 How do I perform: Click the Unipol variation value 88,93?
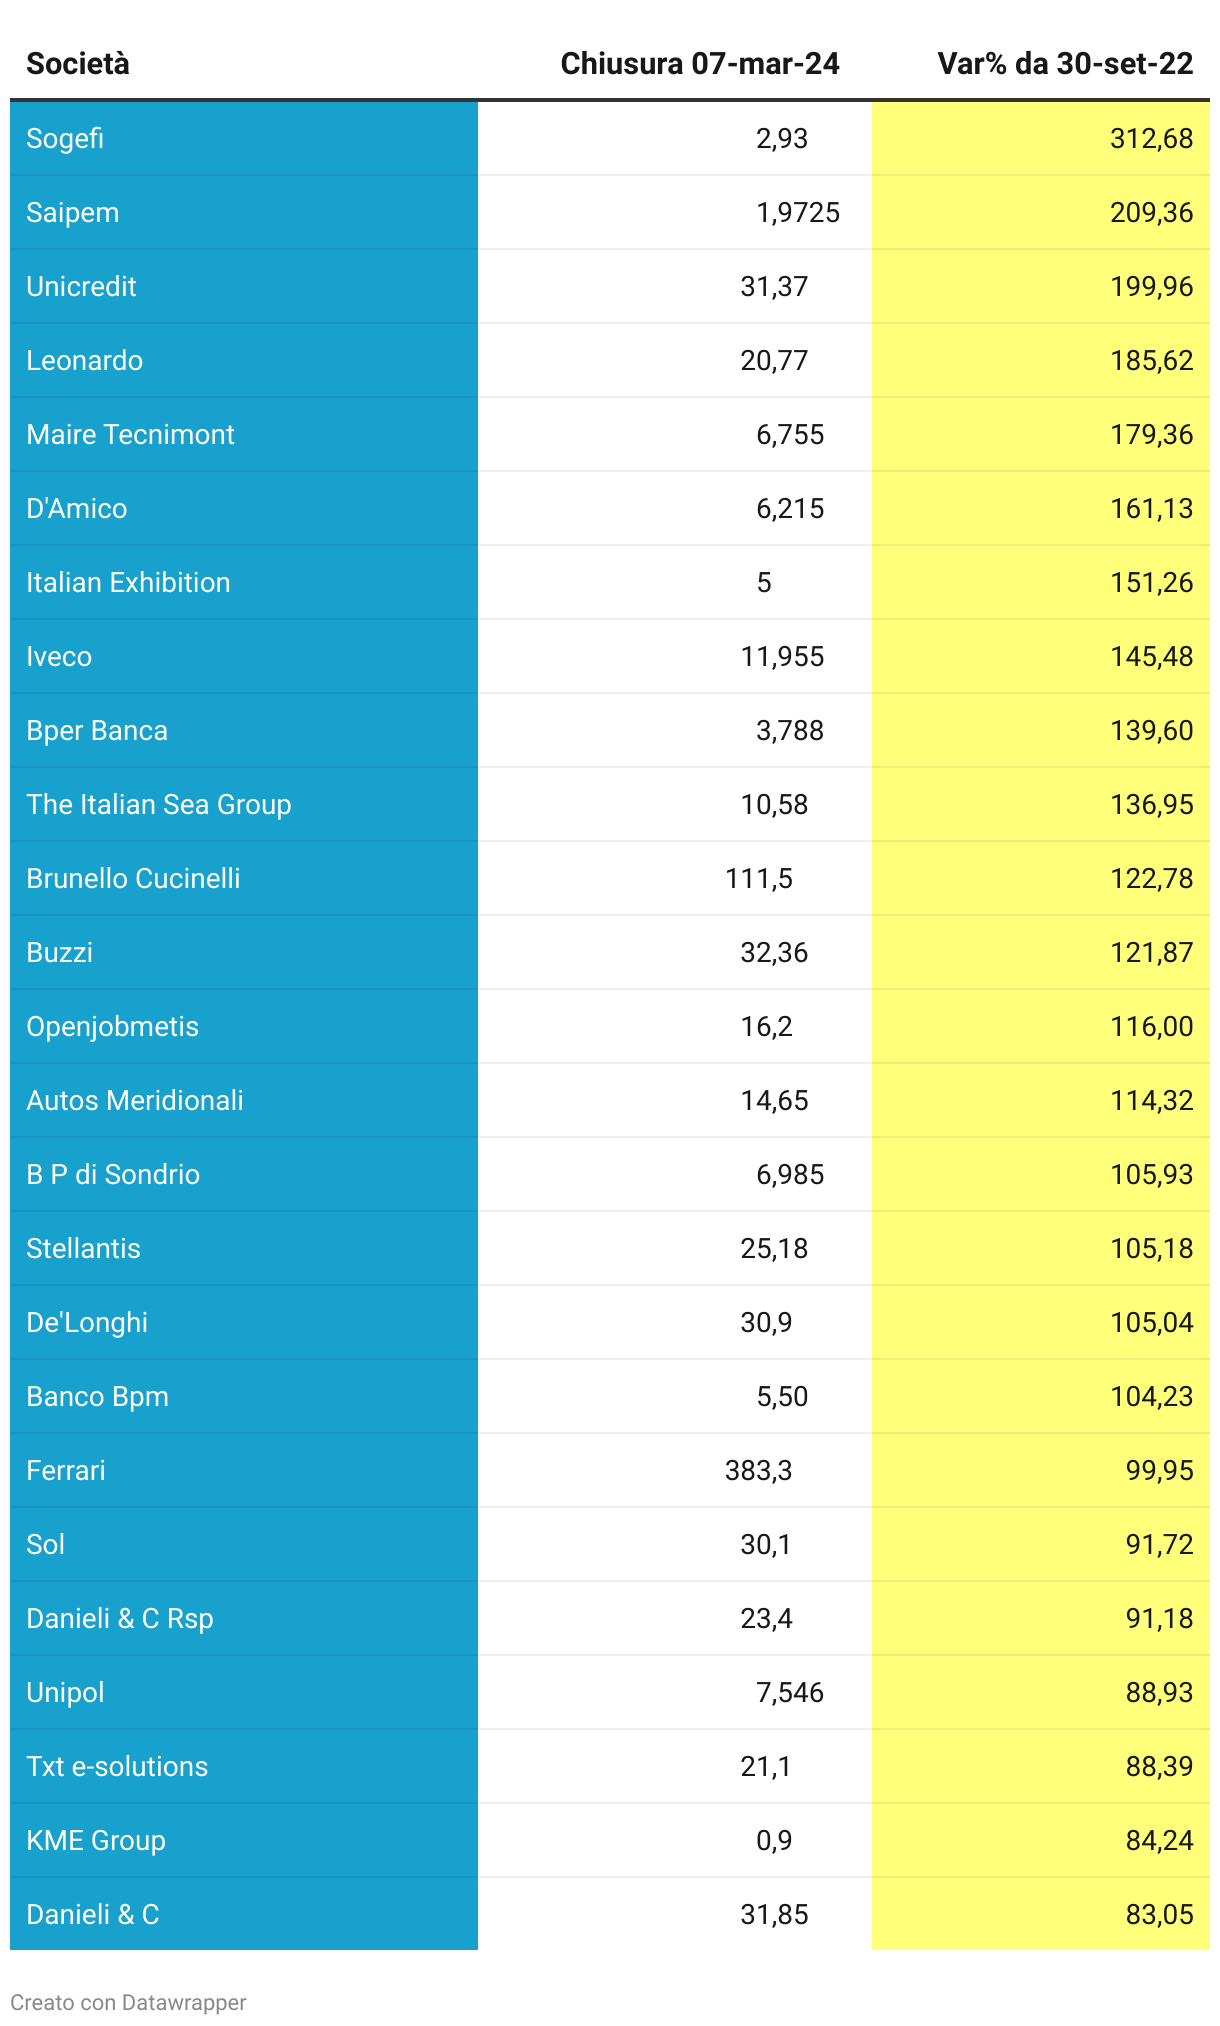(1159, 1692)
